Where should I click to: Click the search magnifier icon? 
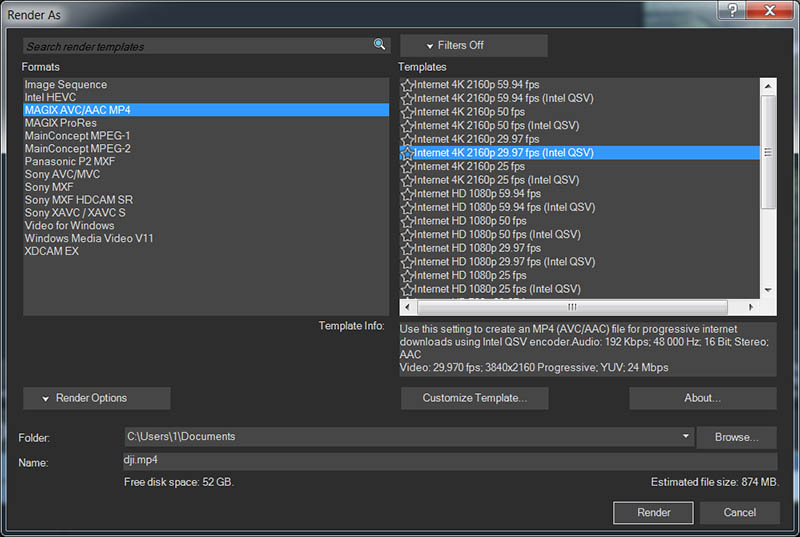[379, 44]
